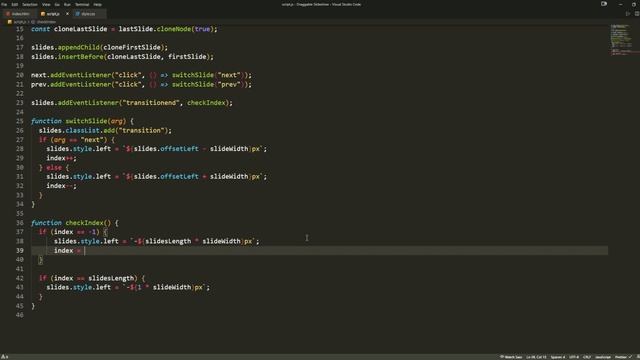Open the File menu
This screenshot has width=640, height=360.
4,4
